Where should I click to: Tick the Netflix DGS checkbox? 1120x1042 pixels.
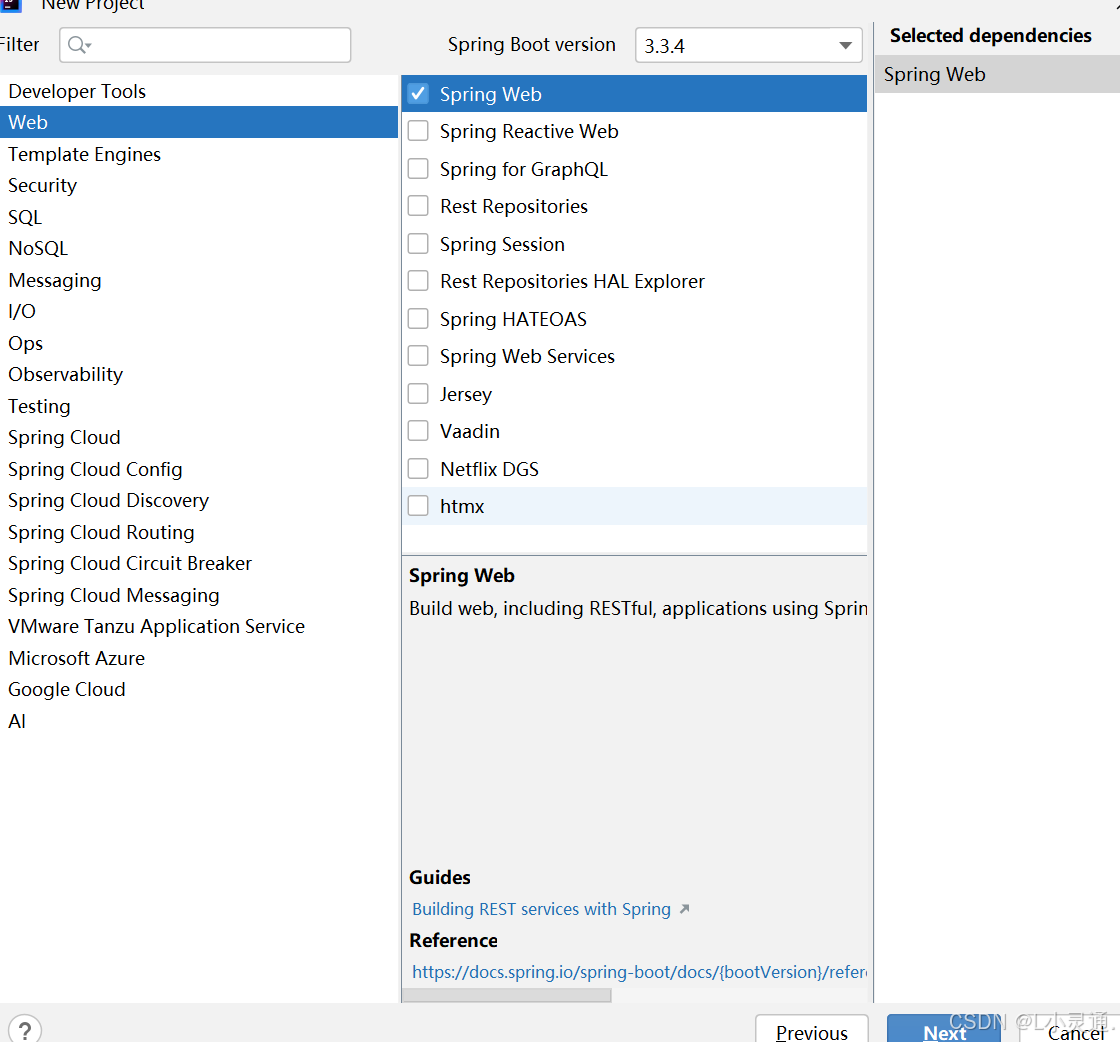[418, 469]
